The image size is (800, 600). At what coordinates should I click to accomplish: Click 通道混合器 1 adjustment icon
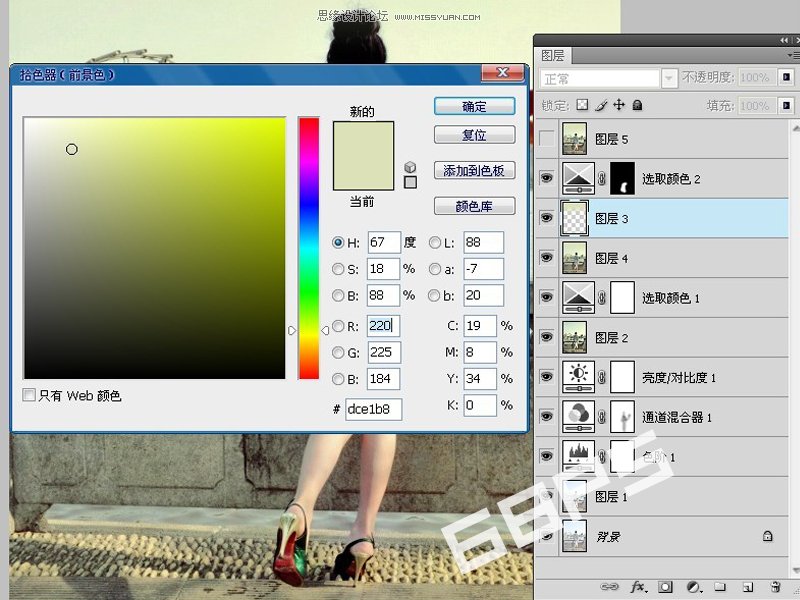[x=579, y=416]
